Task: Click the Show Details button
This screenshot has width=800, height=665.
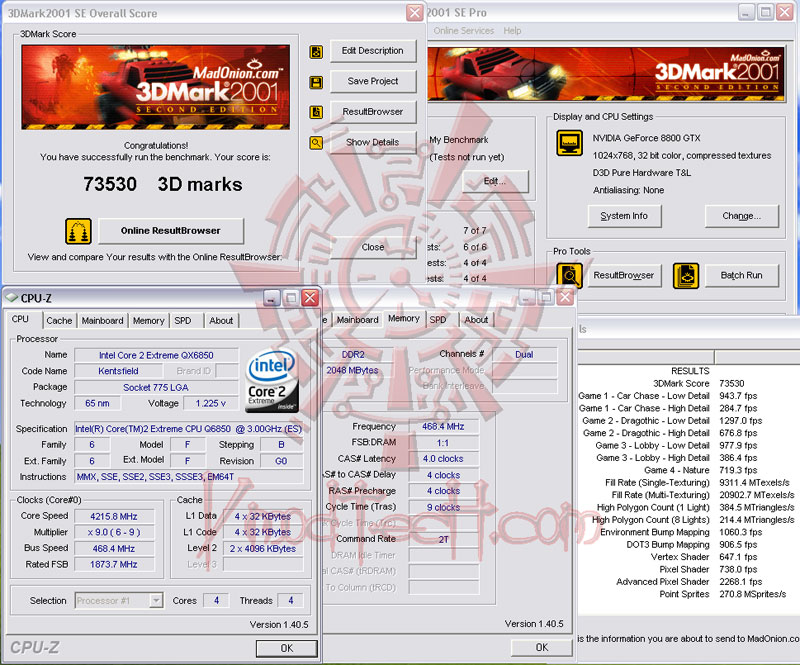Action: click(x=373, y=142)
